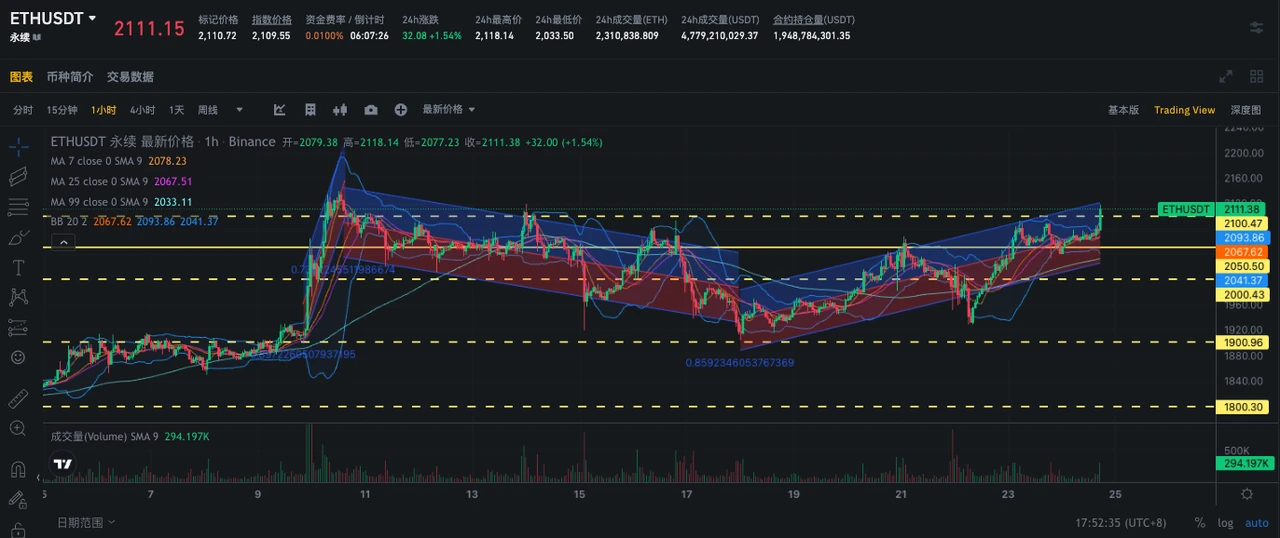Expand the ETHUSDT pair selector dropdown
Screen dimensions: 1280x538
(x=93, y=19)
